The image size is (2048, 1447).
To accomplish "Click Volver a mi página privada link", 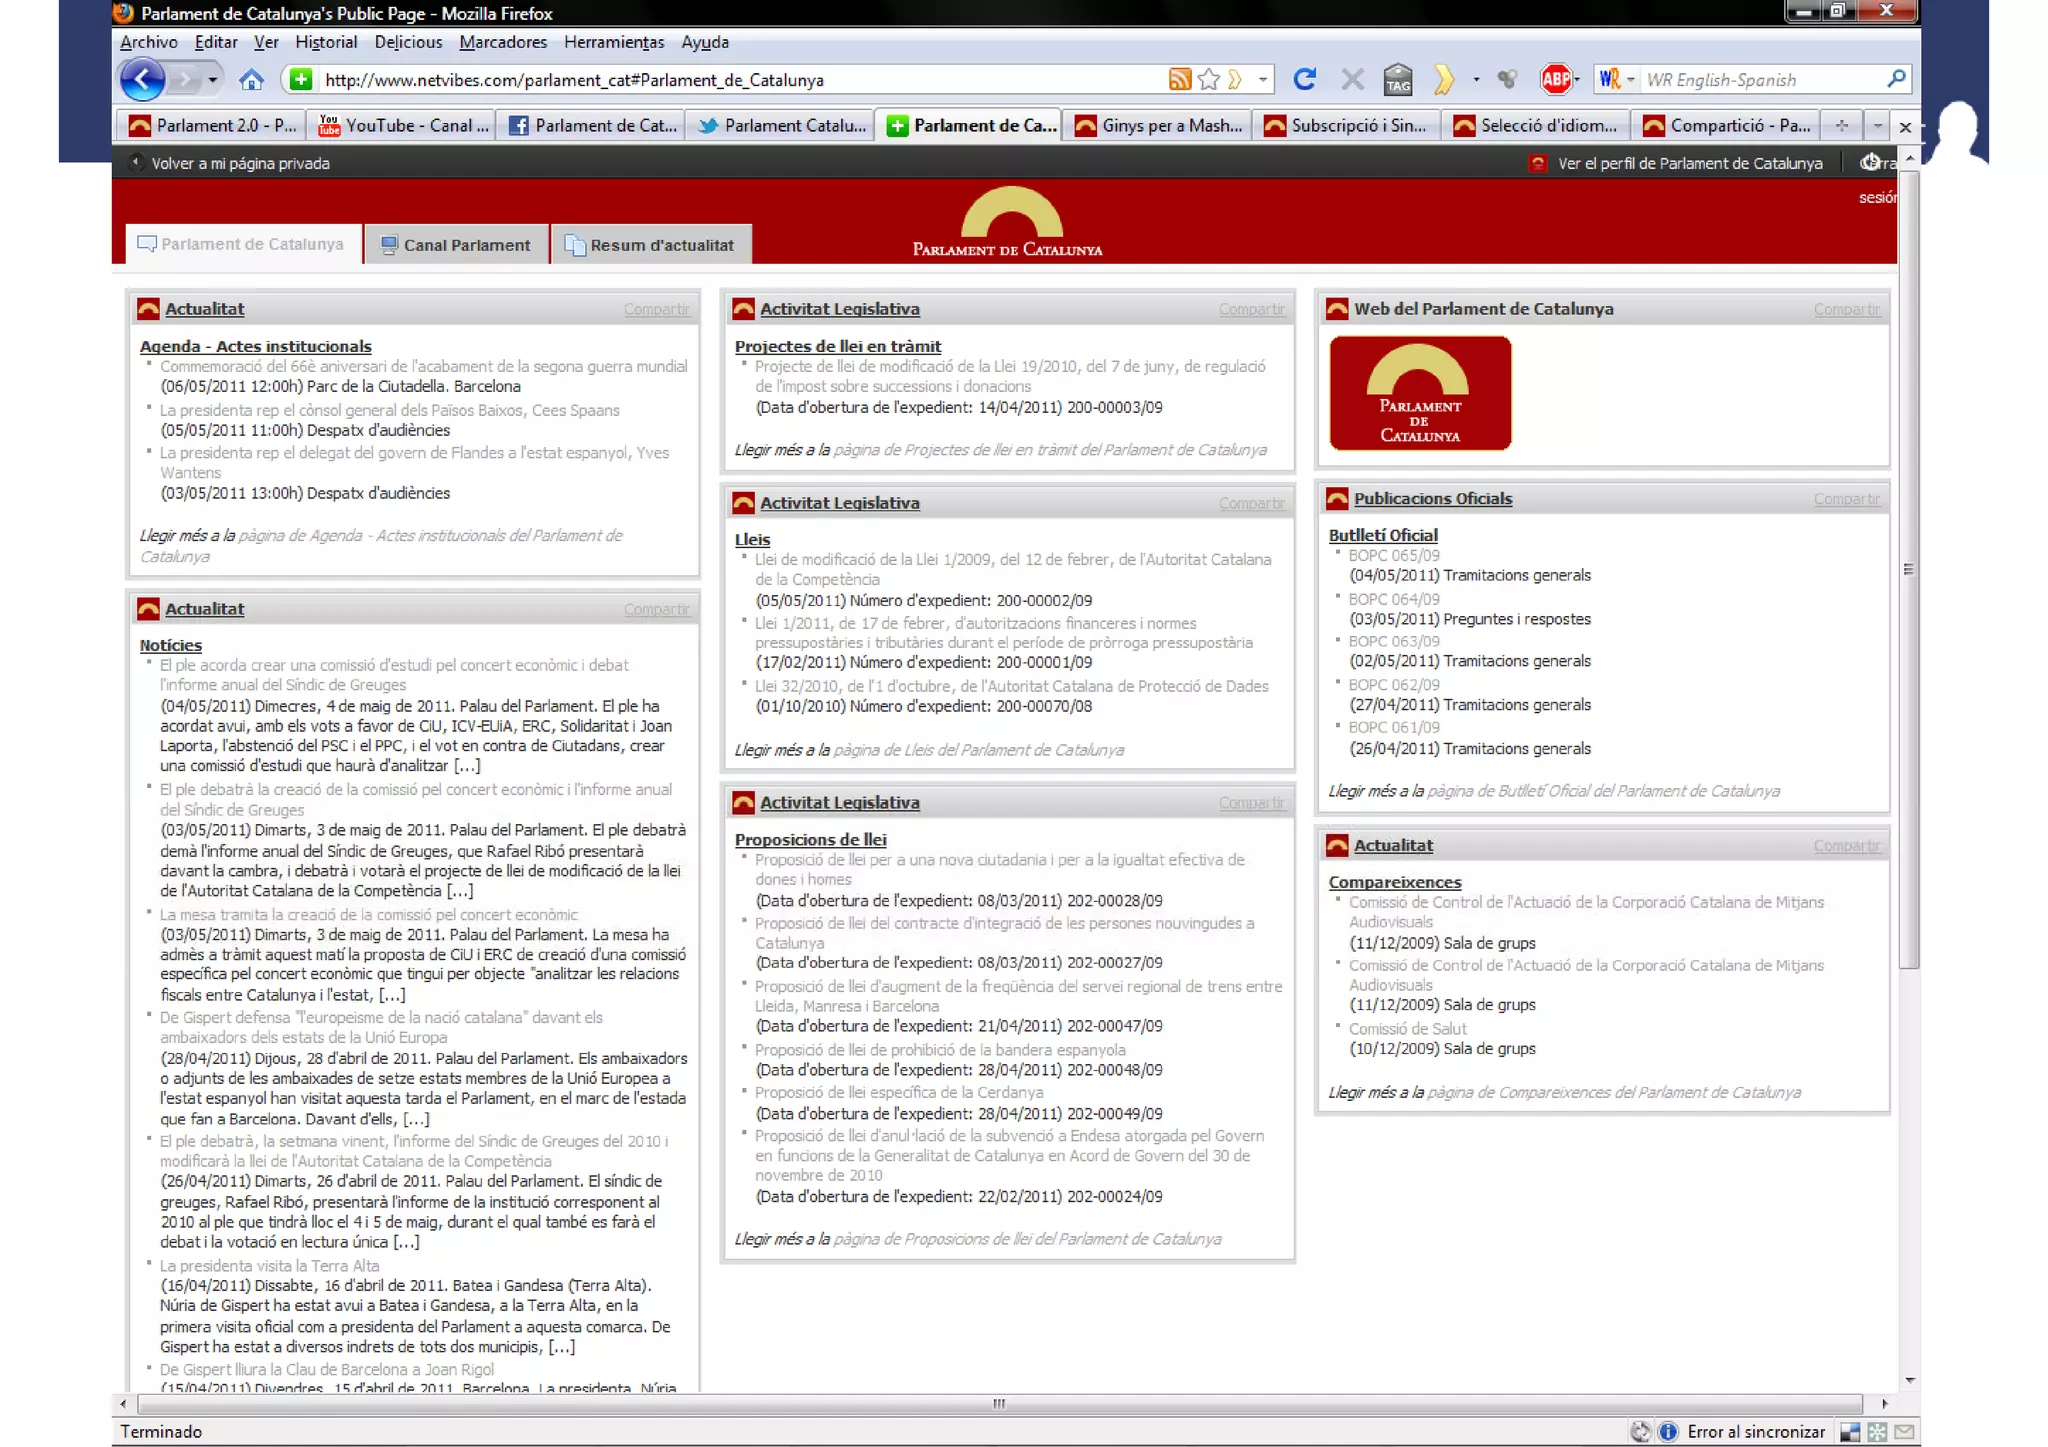I will 240,163.
